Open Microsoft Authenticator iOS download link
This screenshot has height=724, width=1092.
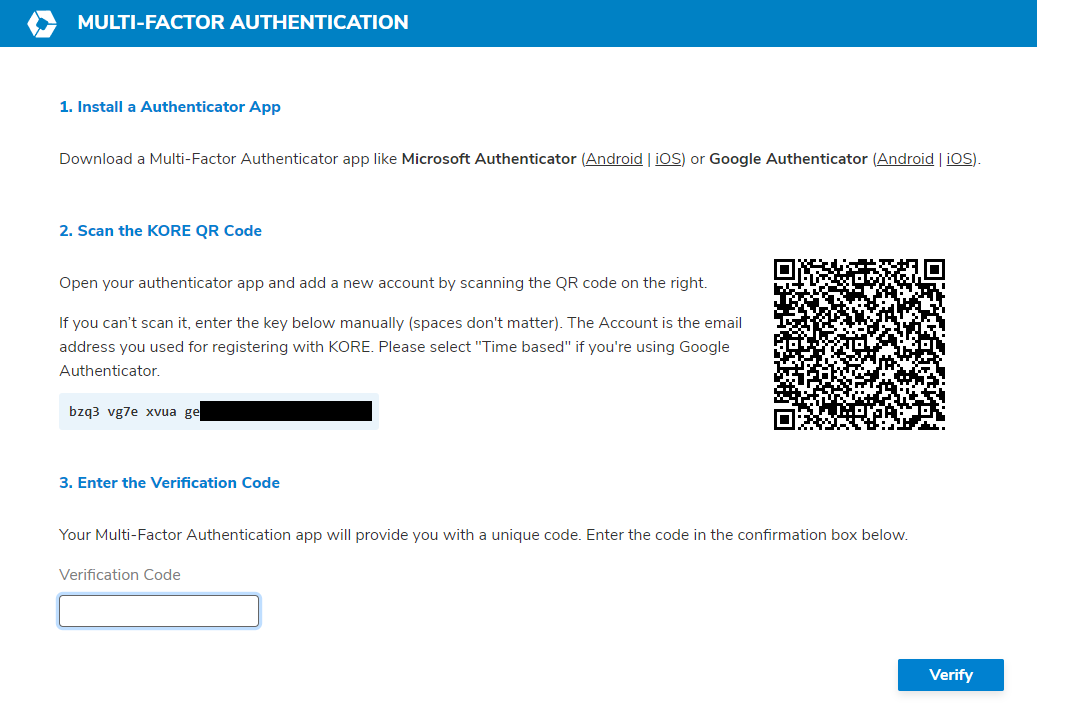(x=668, y=159)
